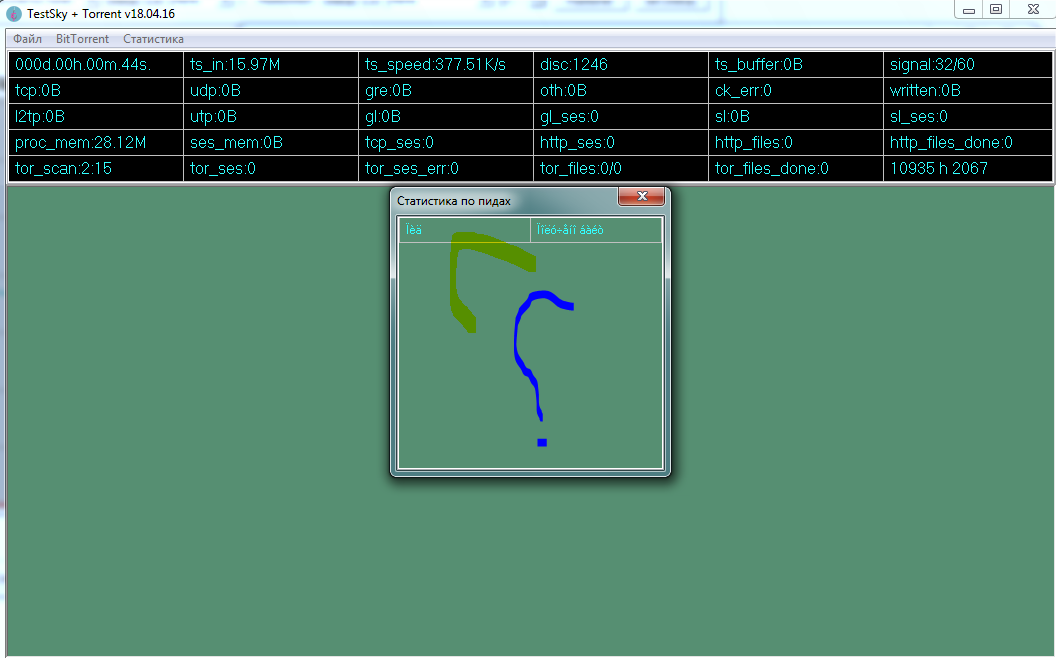Minimize the TestSky main window

(968, 9)
